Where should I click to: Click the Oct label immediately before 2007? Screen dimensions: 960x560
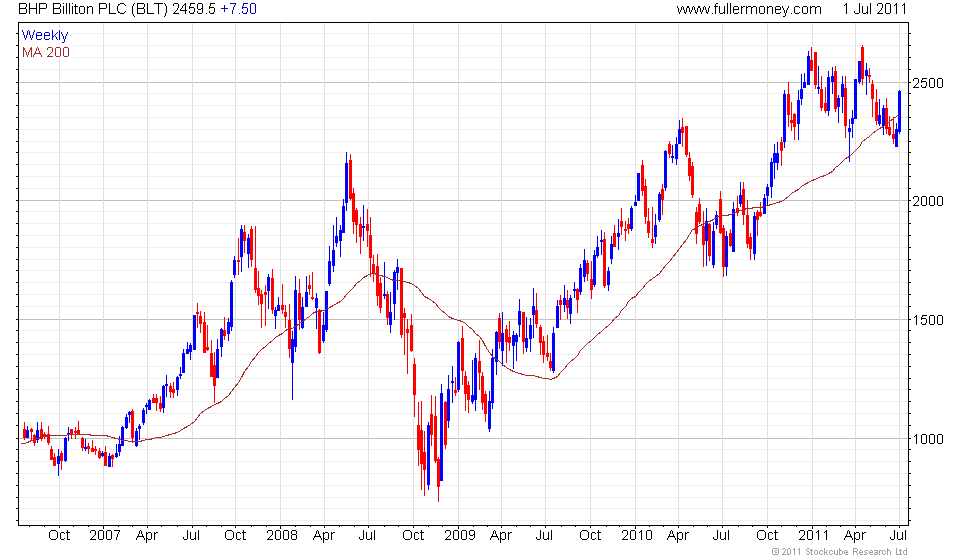(x=59, y=536)
